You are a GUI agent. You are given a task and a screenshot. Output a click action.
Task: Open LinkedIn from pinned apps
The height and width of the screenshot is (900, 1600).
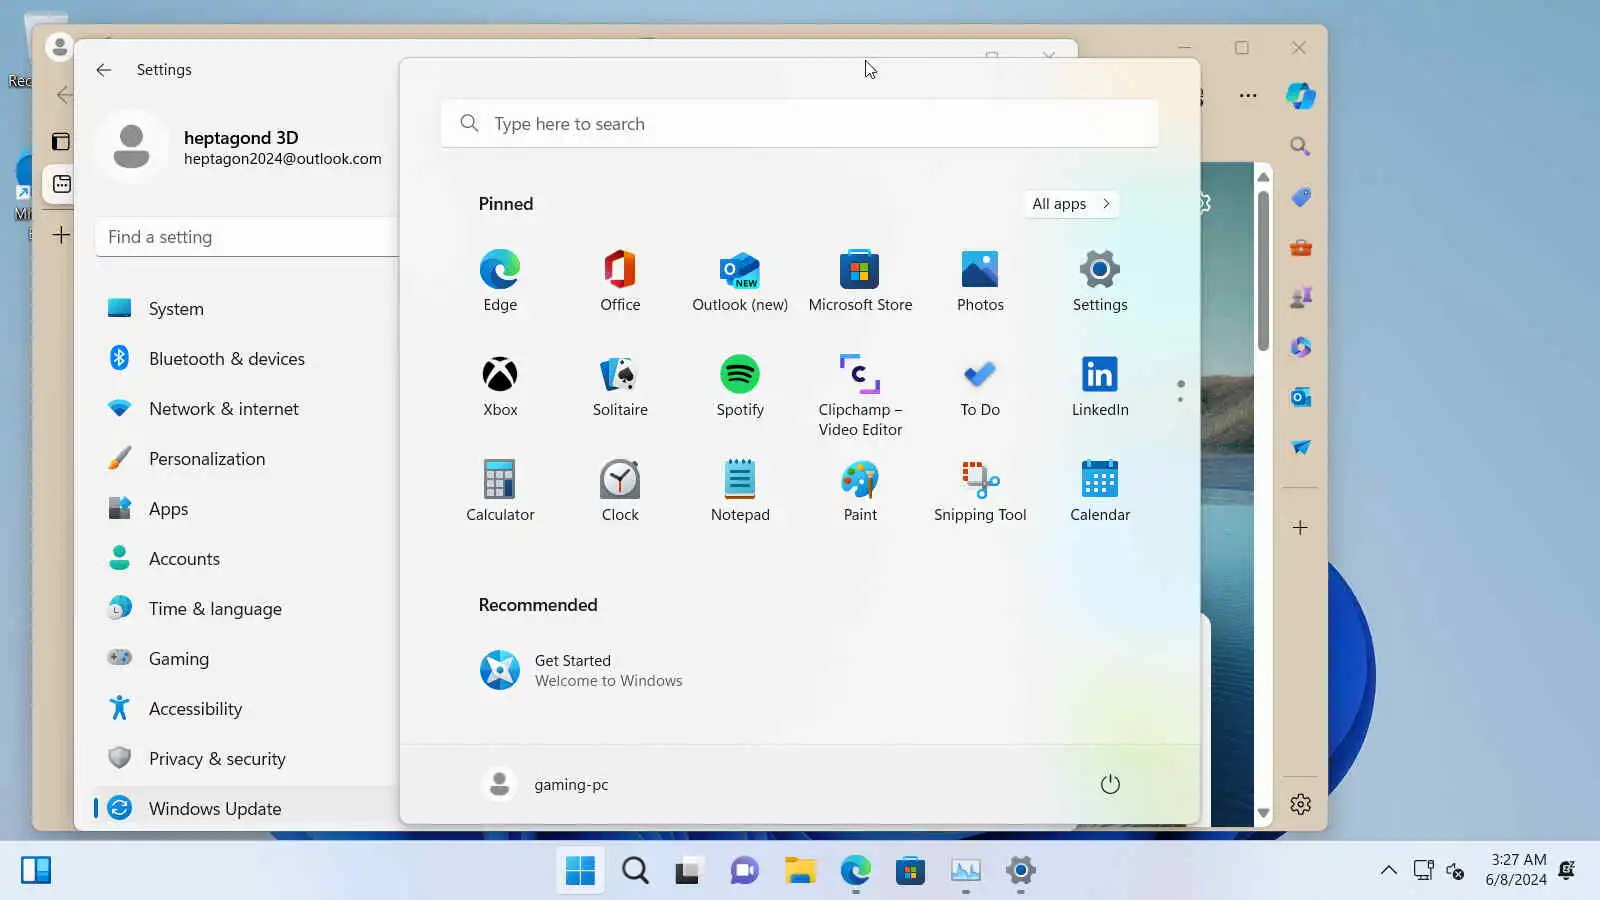1100,386
